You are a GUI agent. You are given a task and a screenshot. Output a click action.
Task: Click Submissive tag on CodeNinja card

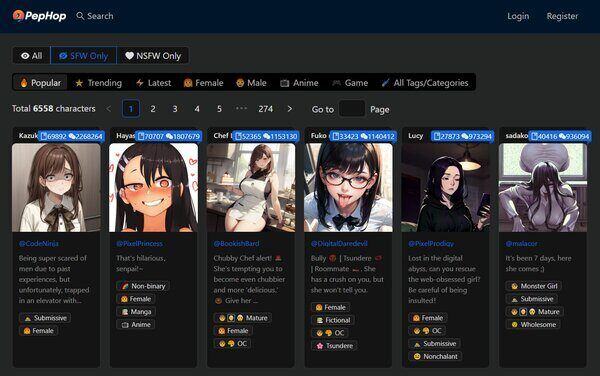point(45,318)
